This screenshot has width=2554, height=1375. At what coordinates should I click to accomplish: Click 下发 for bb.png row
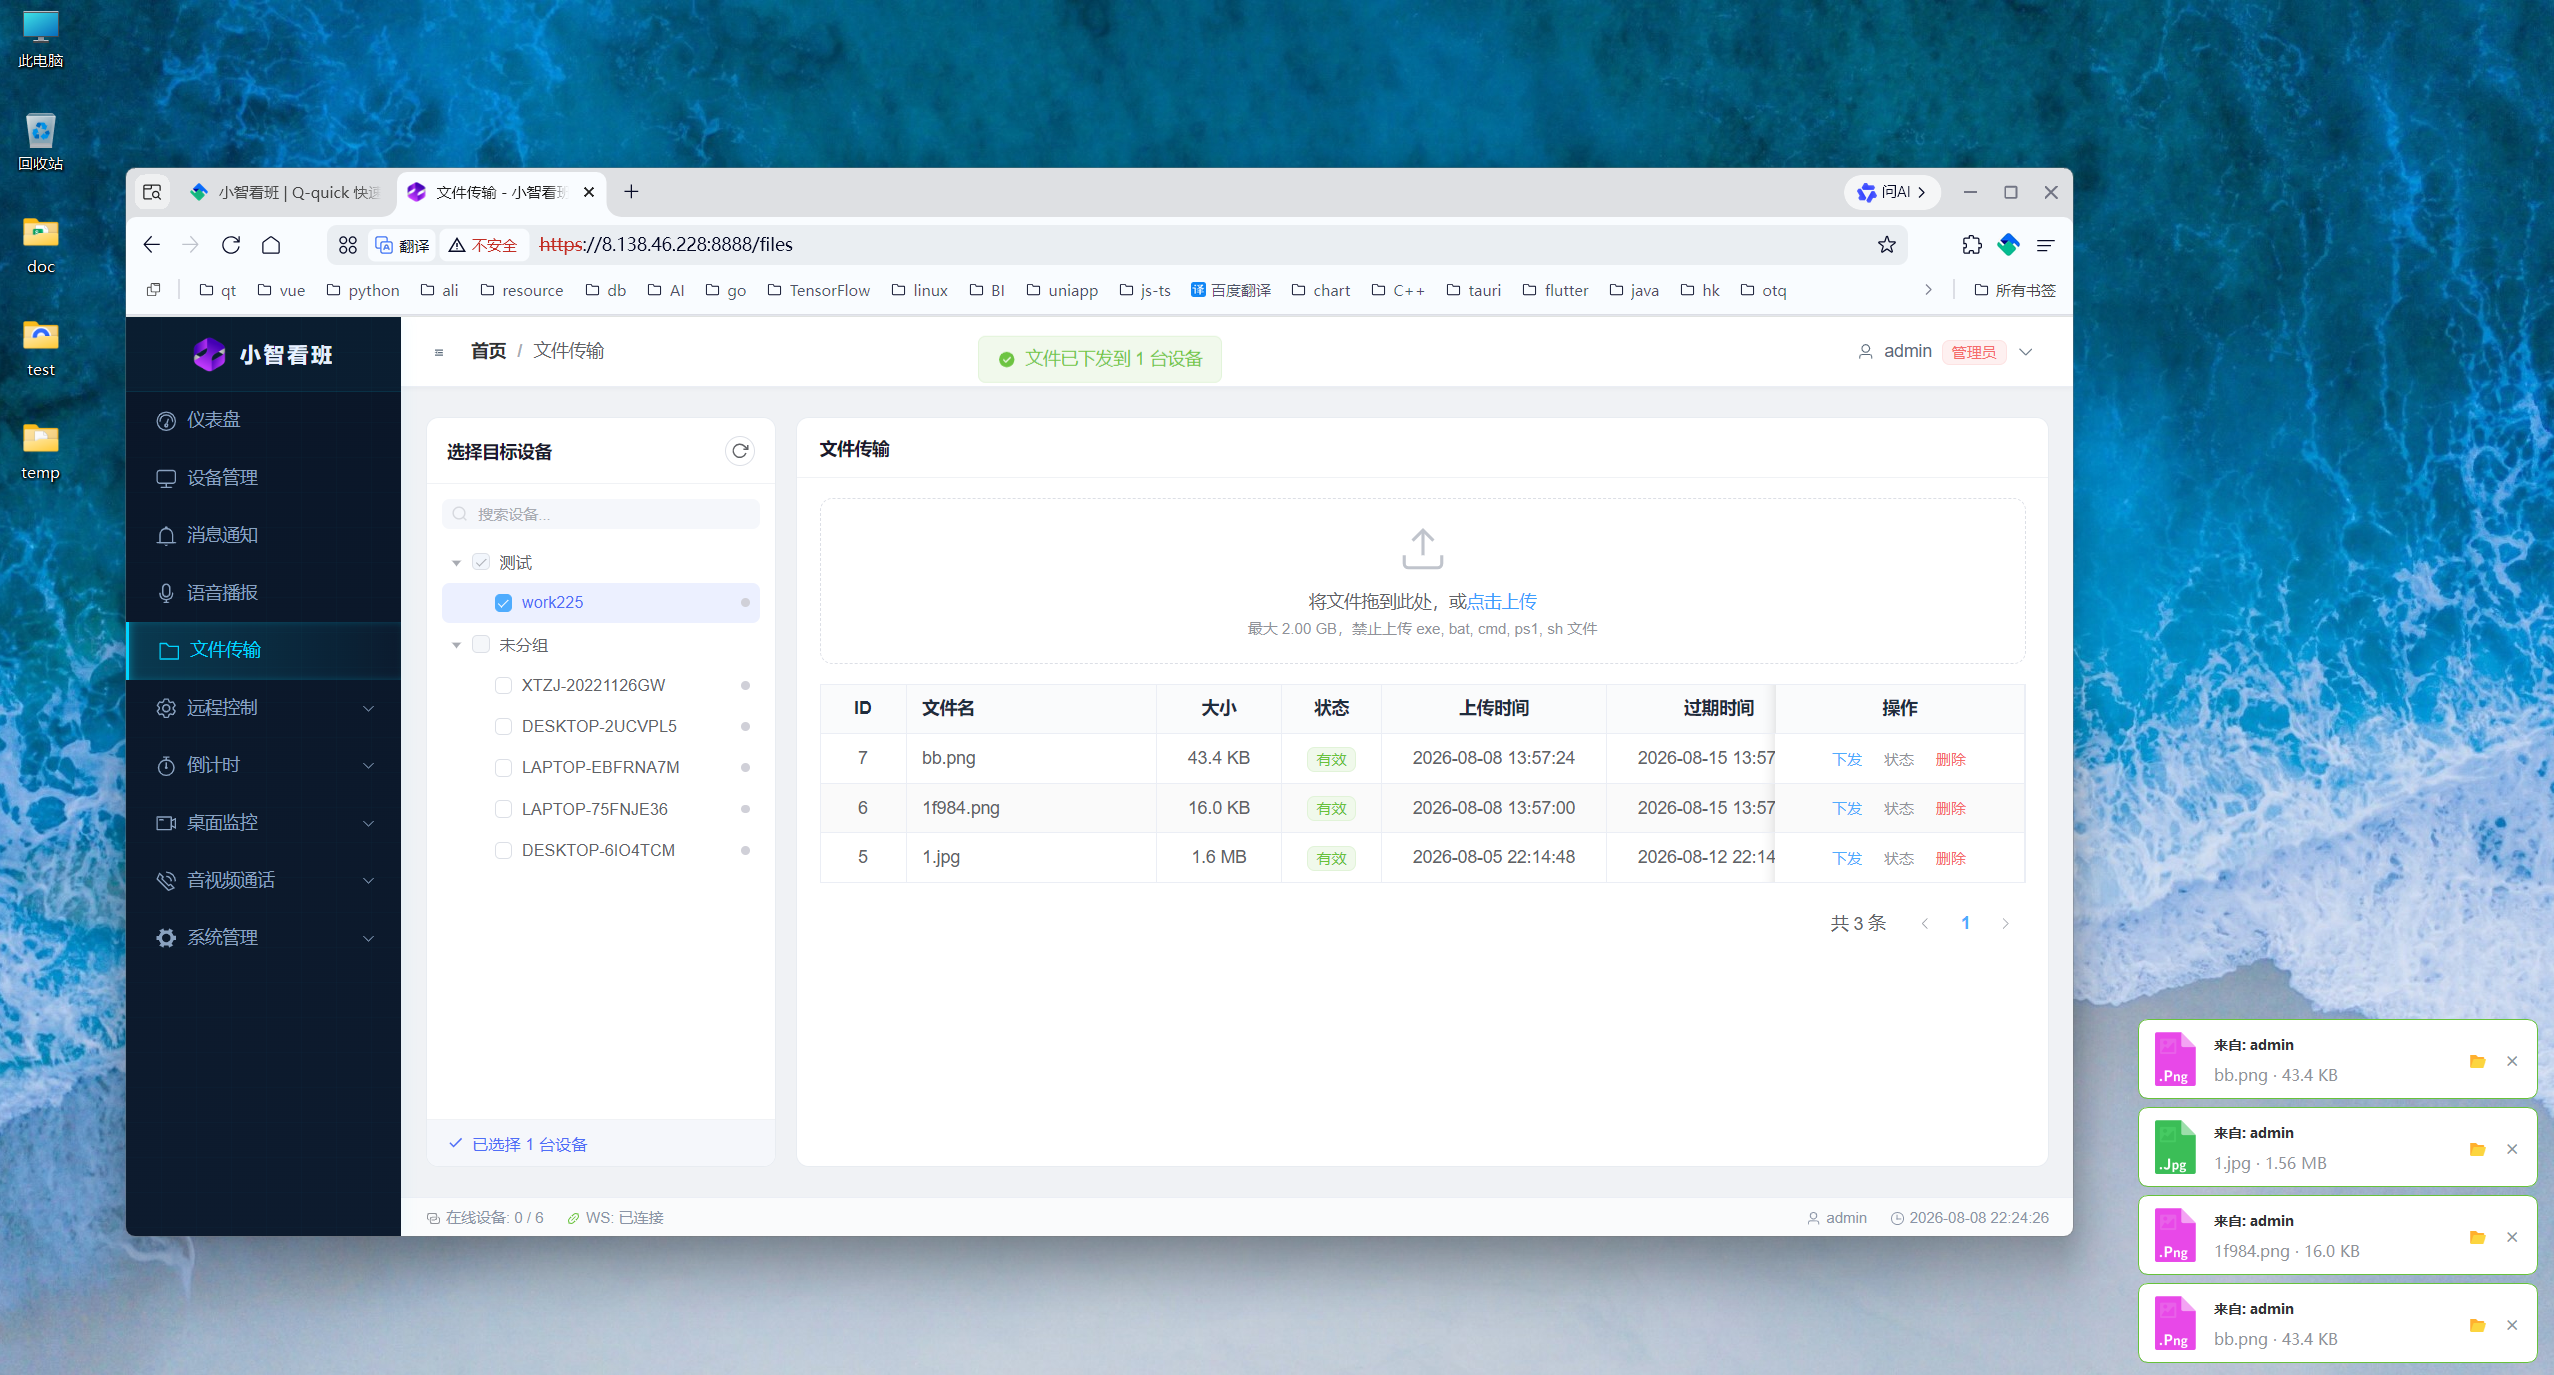1846,759
